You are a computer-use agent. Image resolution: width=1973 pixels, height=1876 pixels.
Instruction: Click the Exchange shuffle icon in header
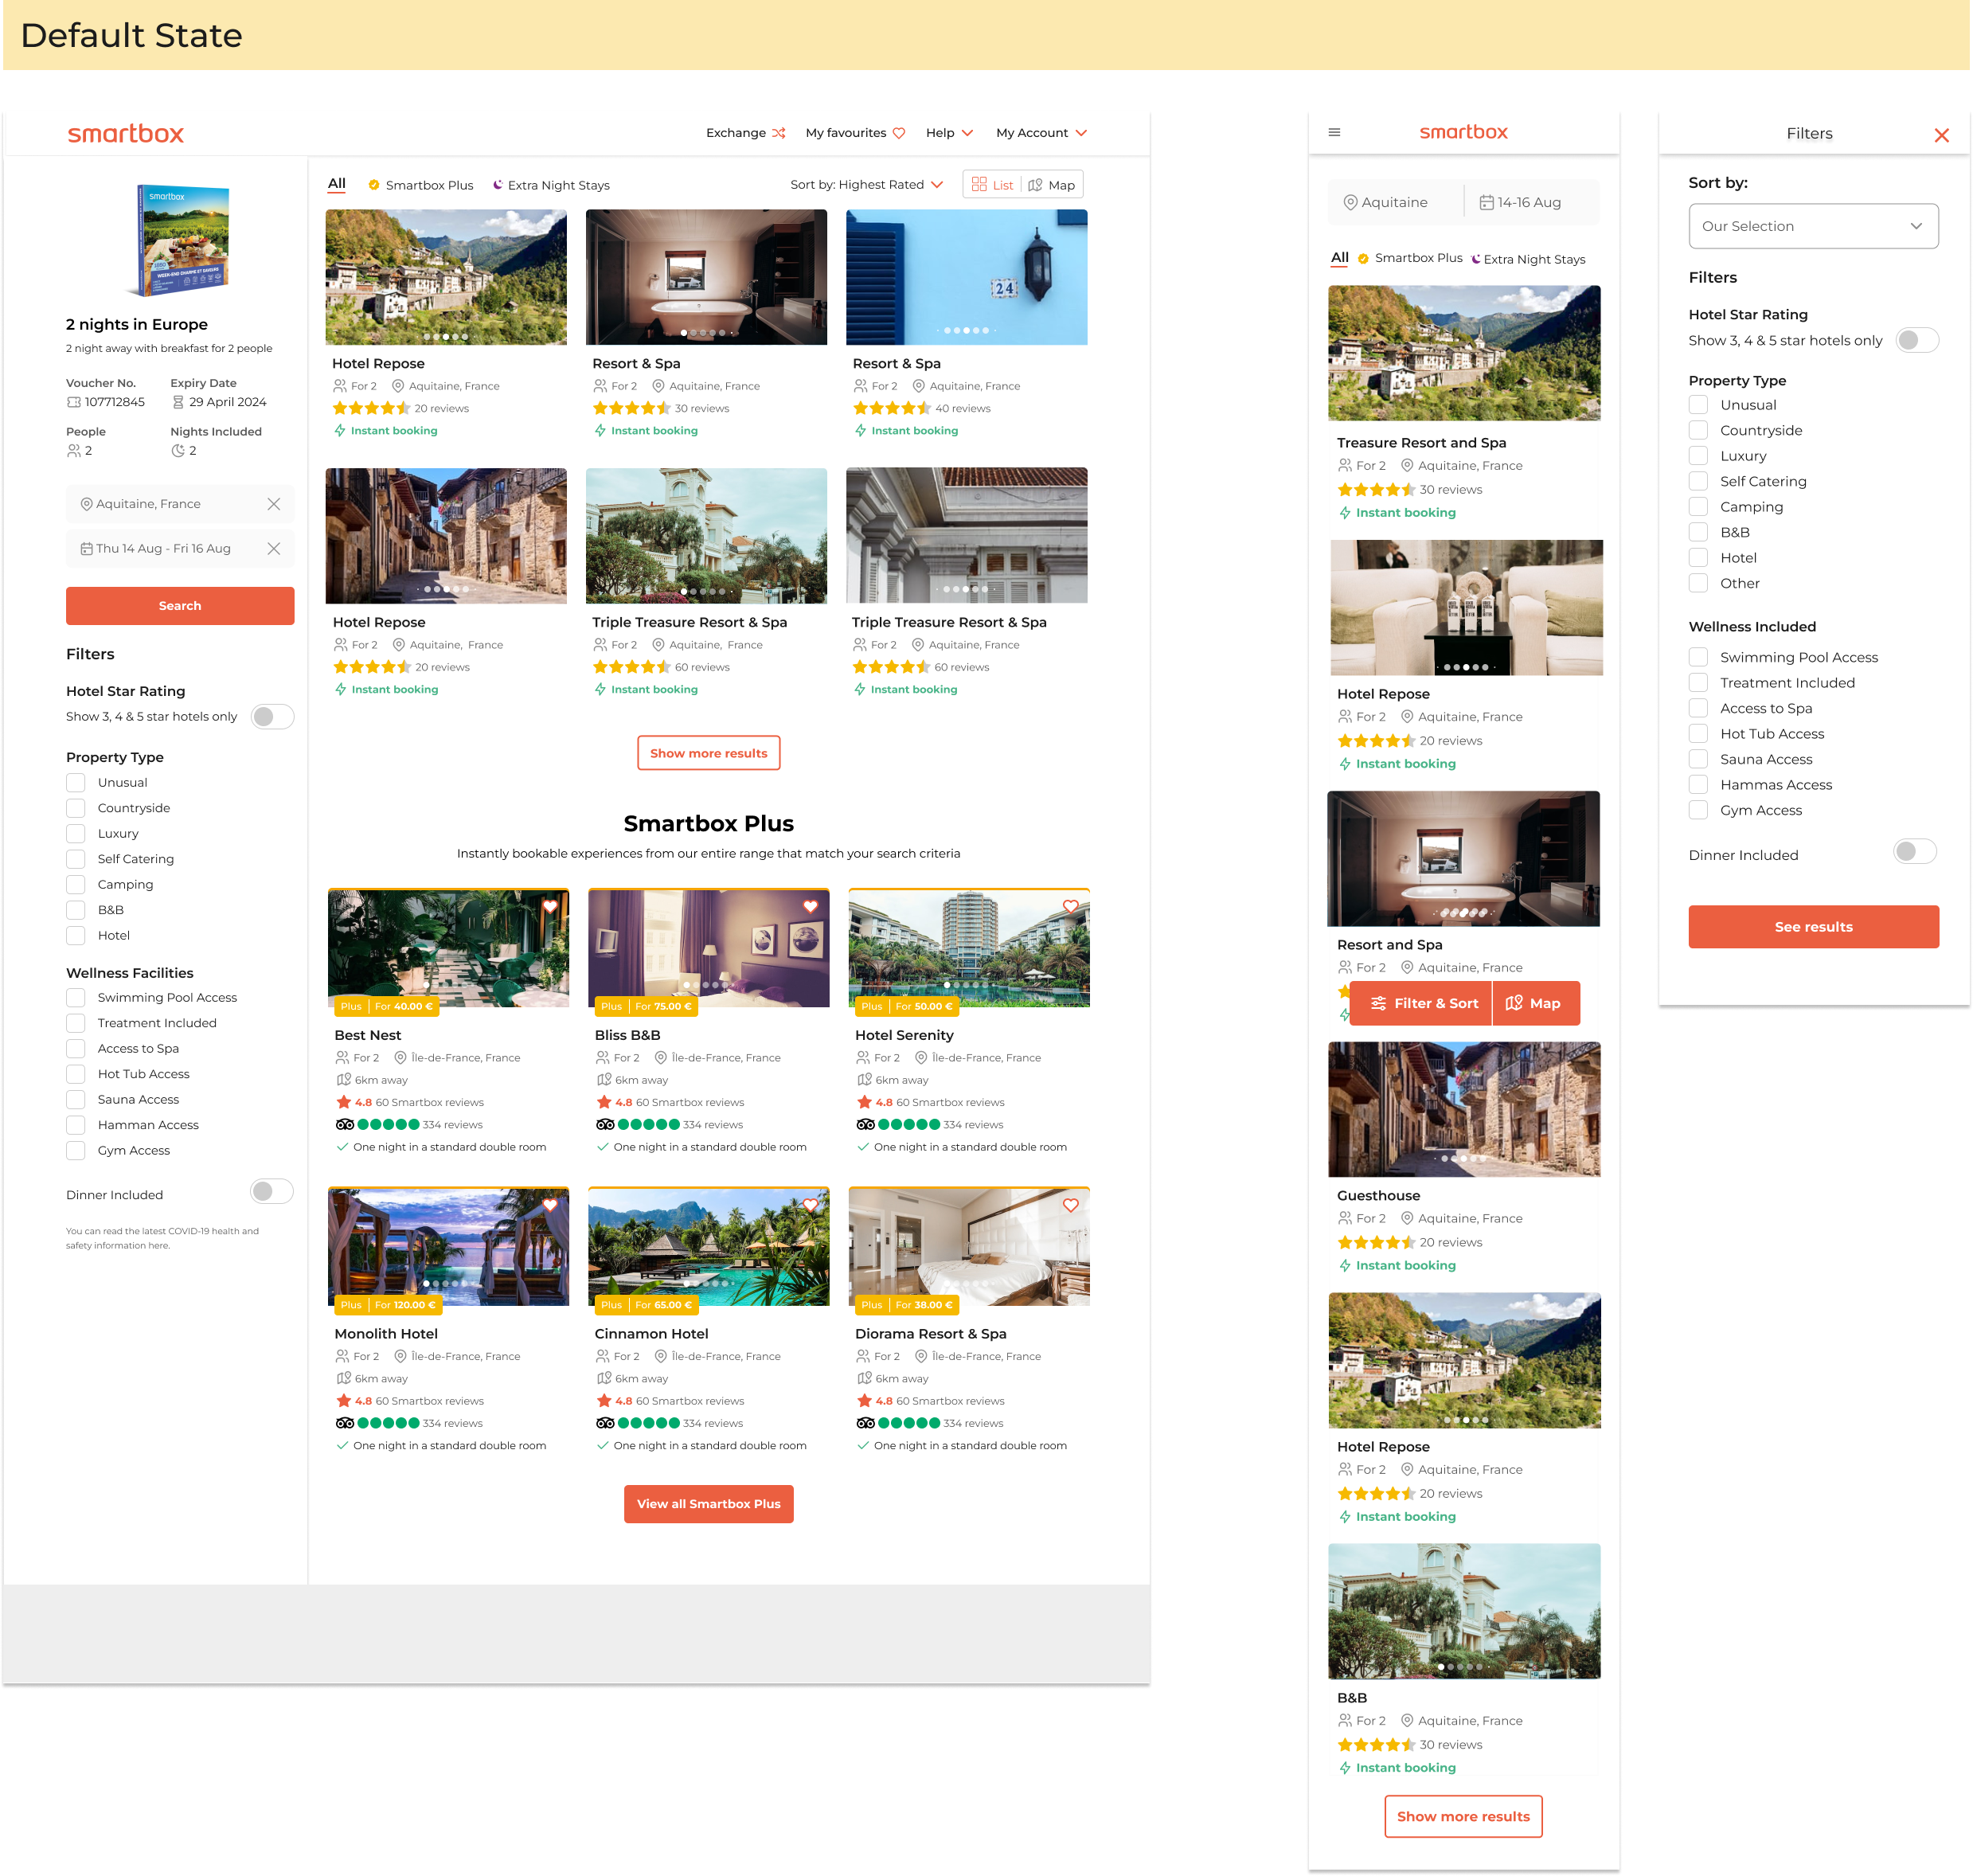coord(778,133)
